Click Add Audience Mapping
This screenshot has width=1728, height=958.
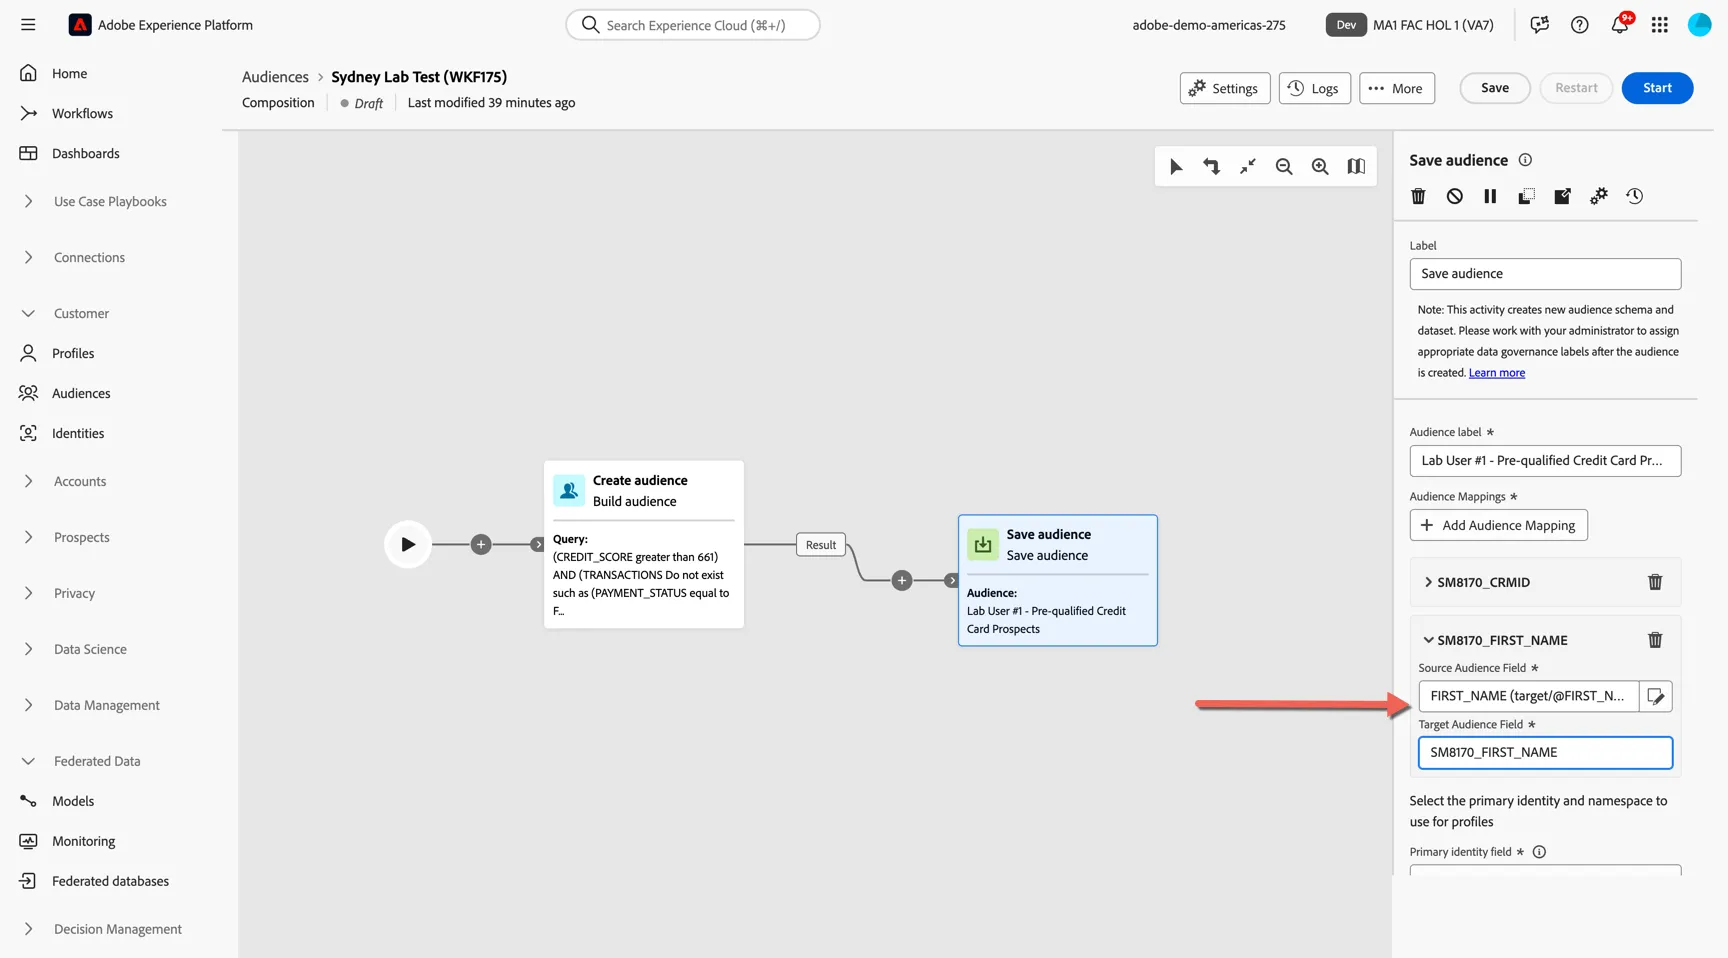(1498, 526)
